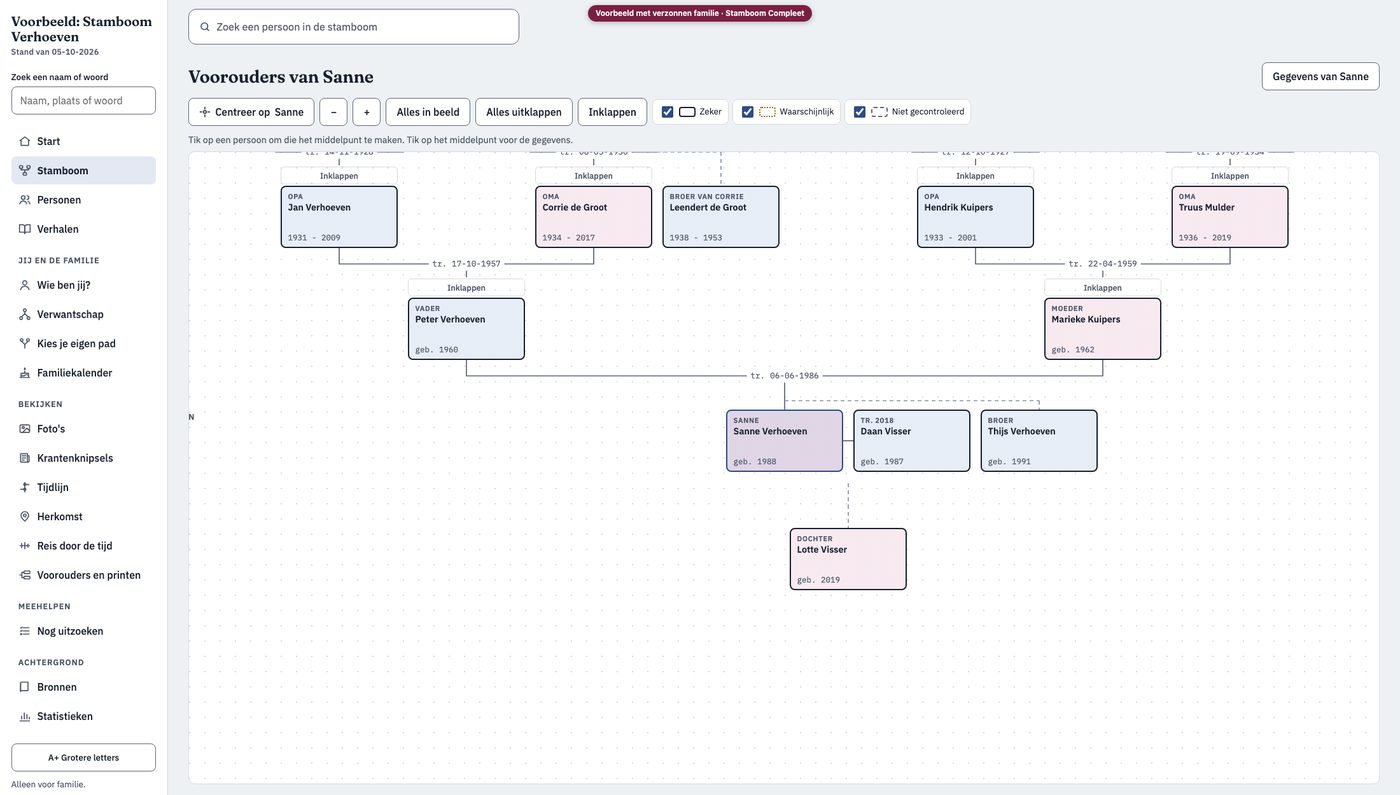Click the Herkomst map pin icon
The height and width of the screenshot is (795, 1400).
[25, 517]
